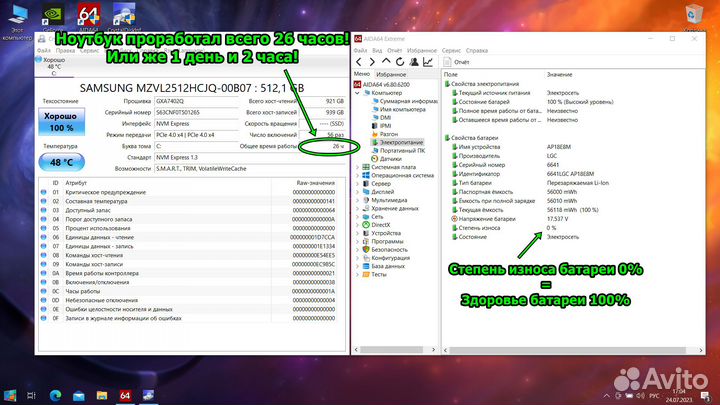Viewport: 720px width, 405px height.
Task: Click the 48 °C temperature button
Action: (62, 162)
